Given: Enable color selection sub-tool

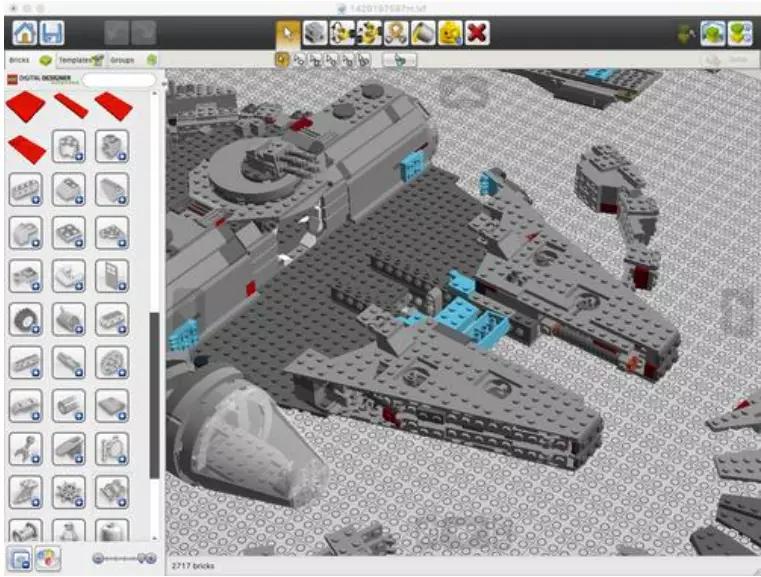Looking at the screenshot, I should [x=331, y=60].
